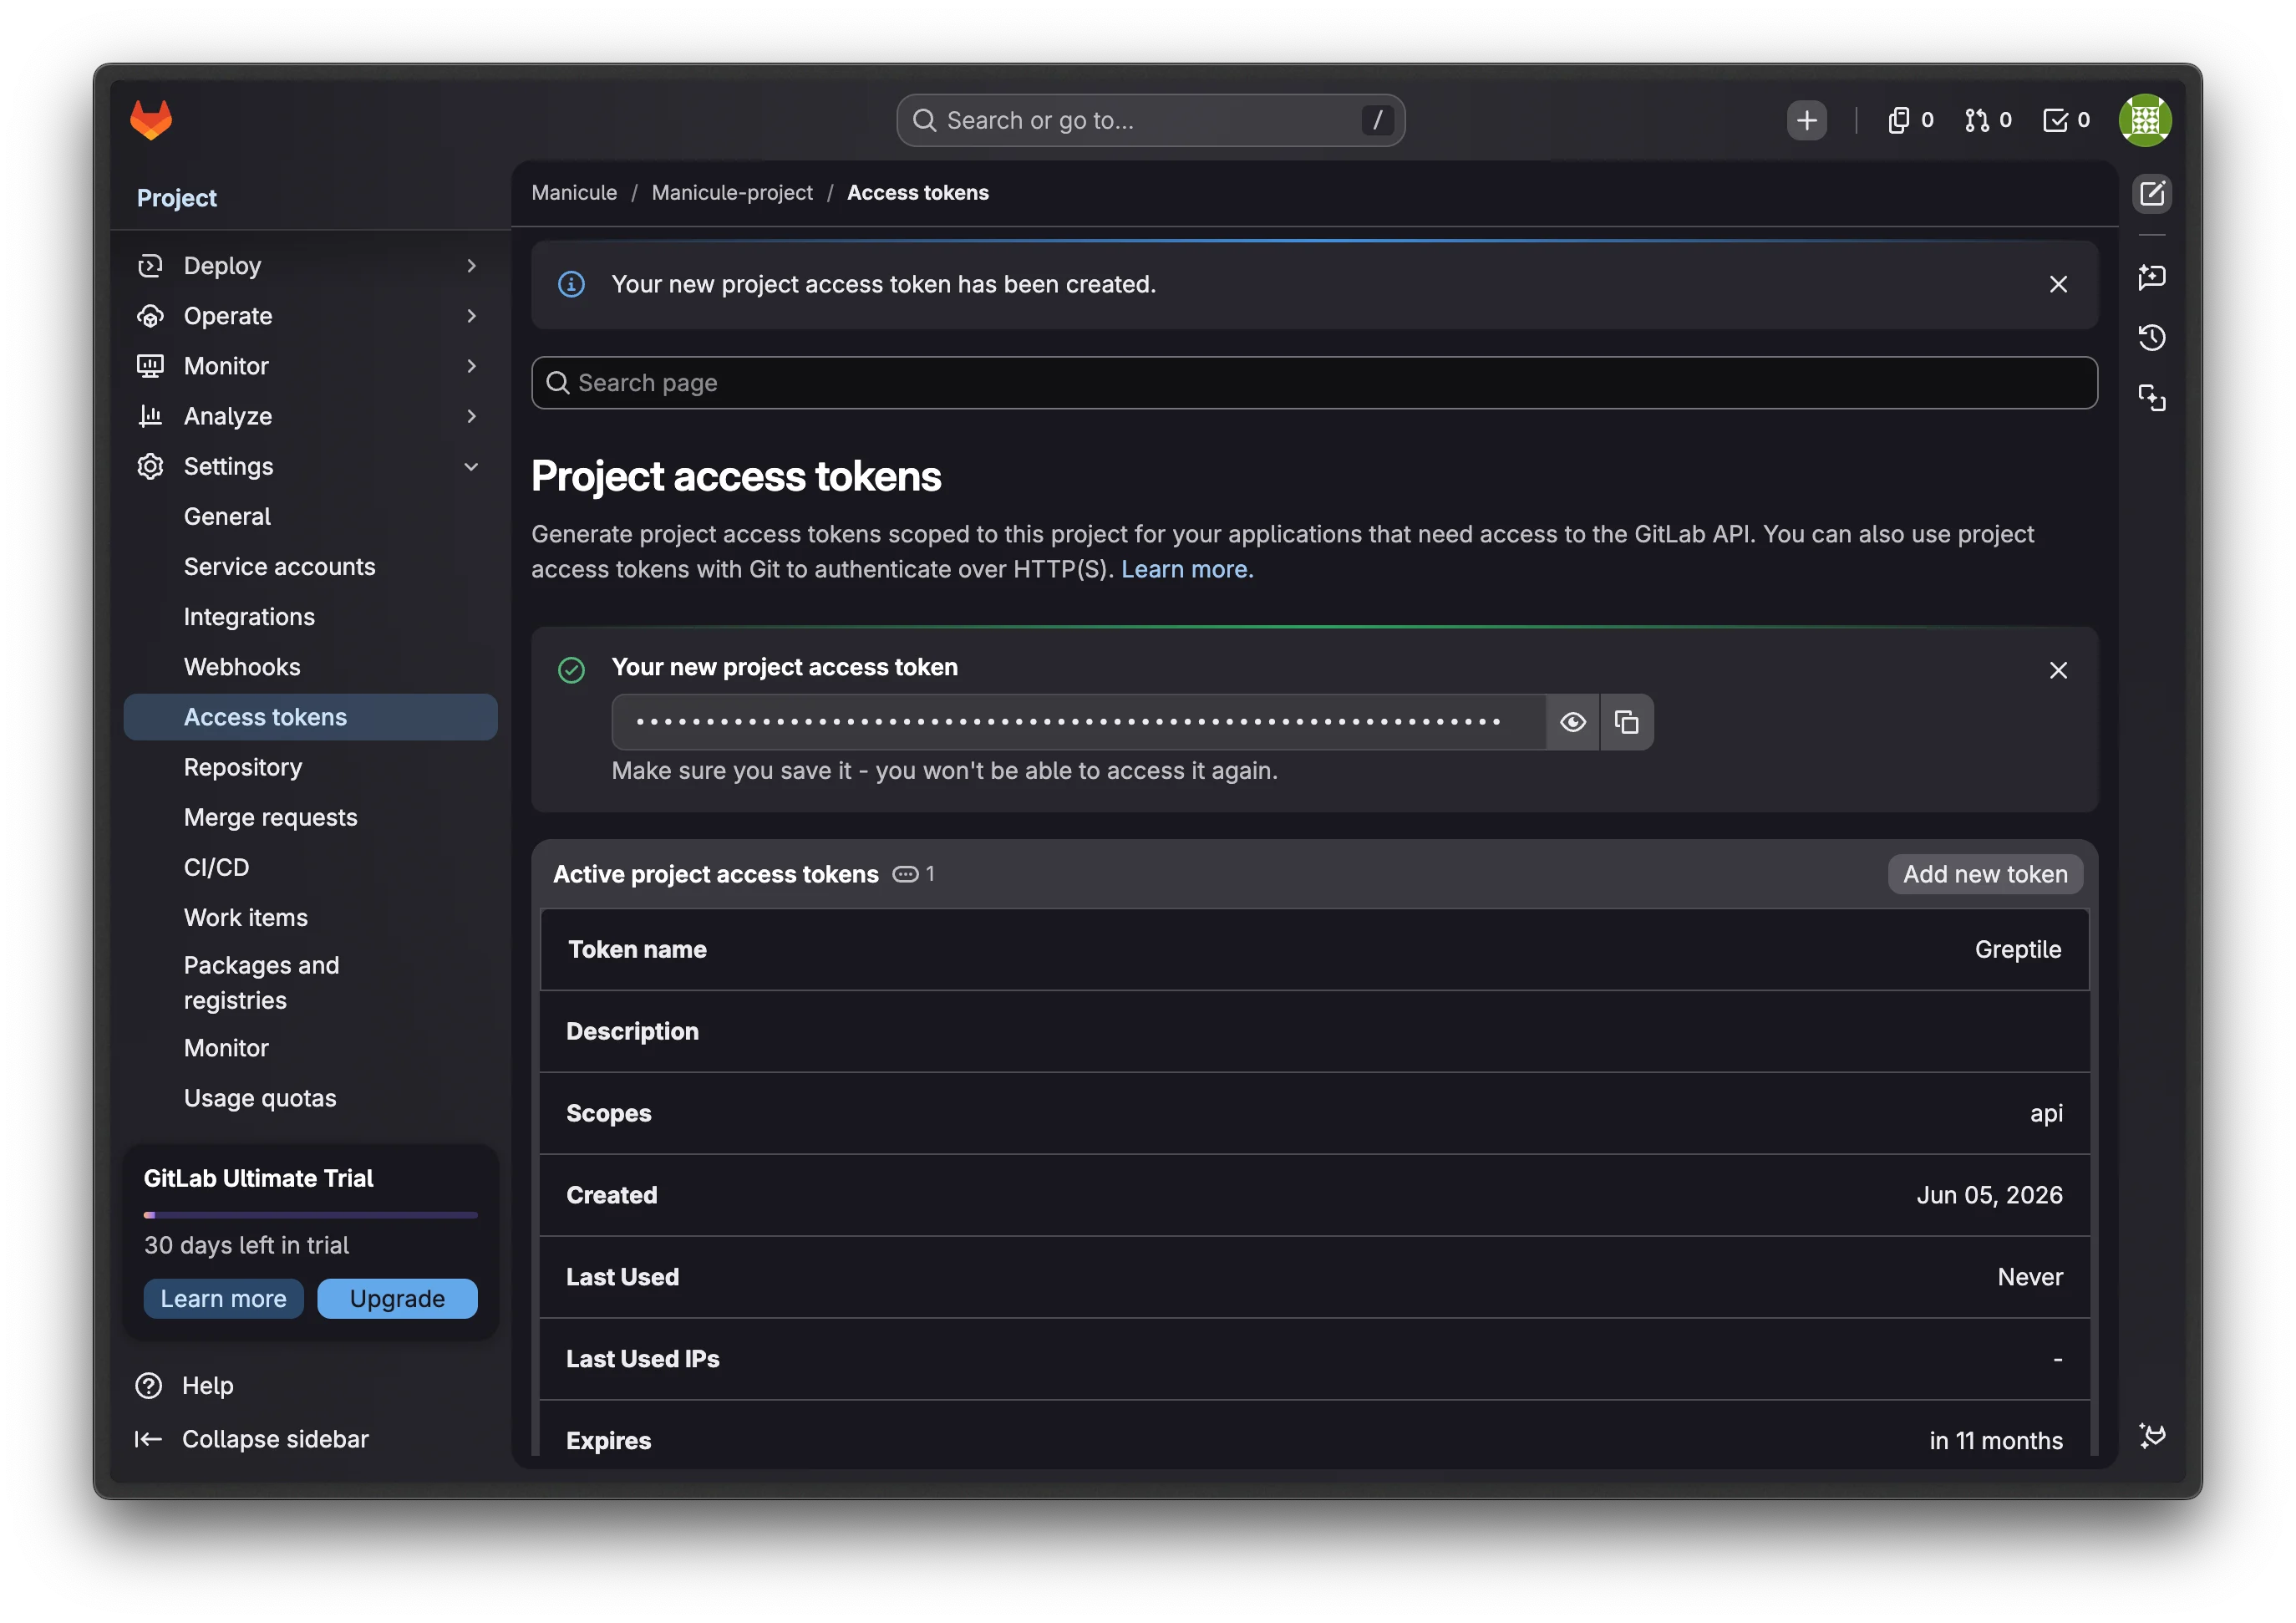Click the Monitor screen icon in sidebar
2296x1623 pixels.
point(150,365)
